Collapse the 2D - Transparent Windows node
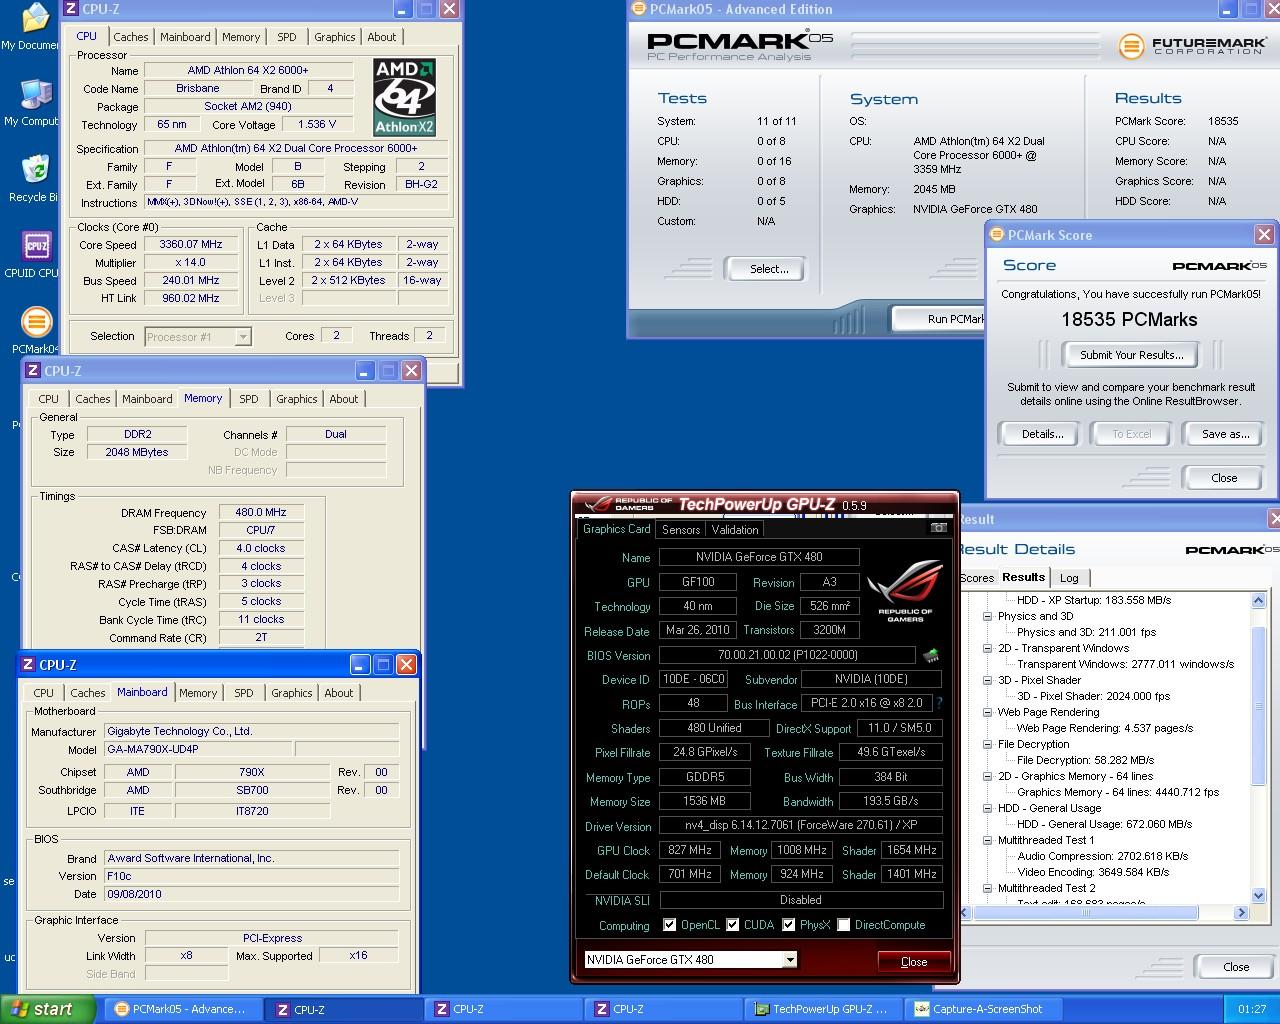The height and width of the screenshot is (1024, 1280). pos(988,648)
